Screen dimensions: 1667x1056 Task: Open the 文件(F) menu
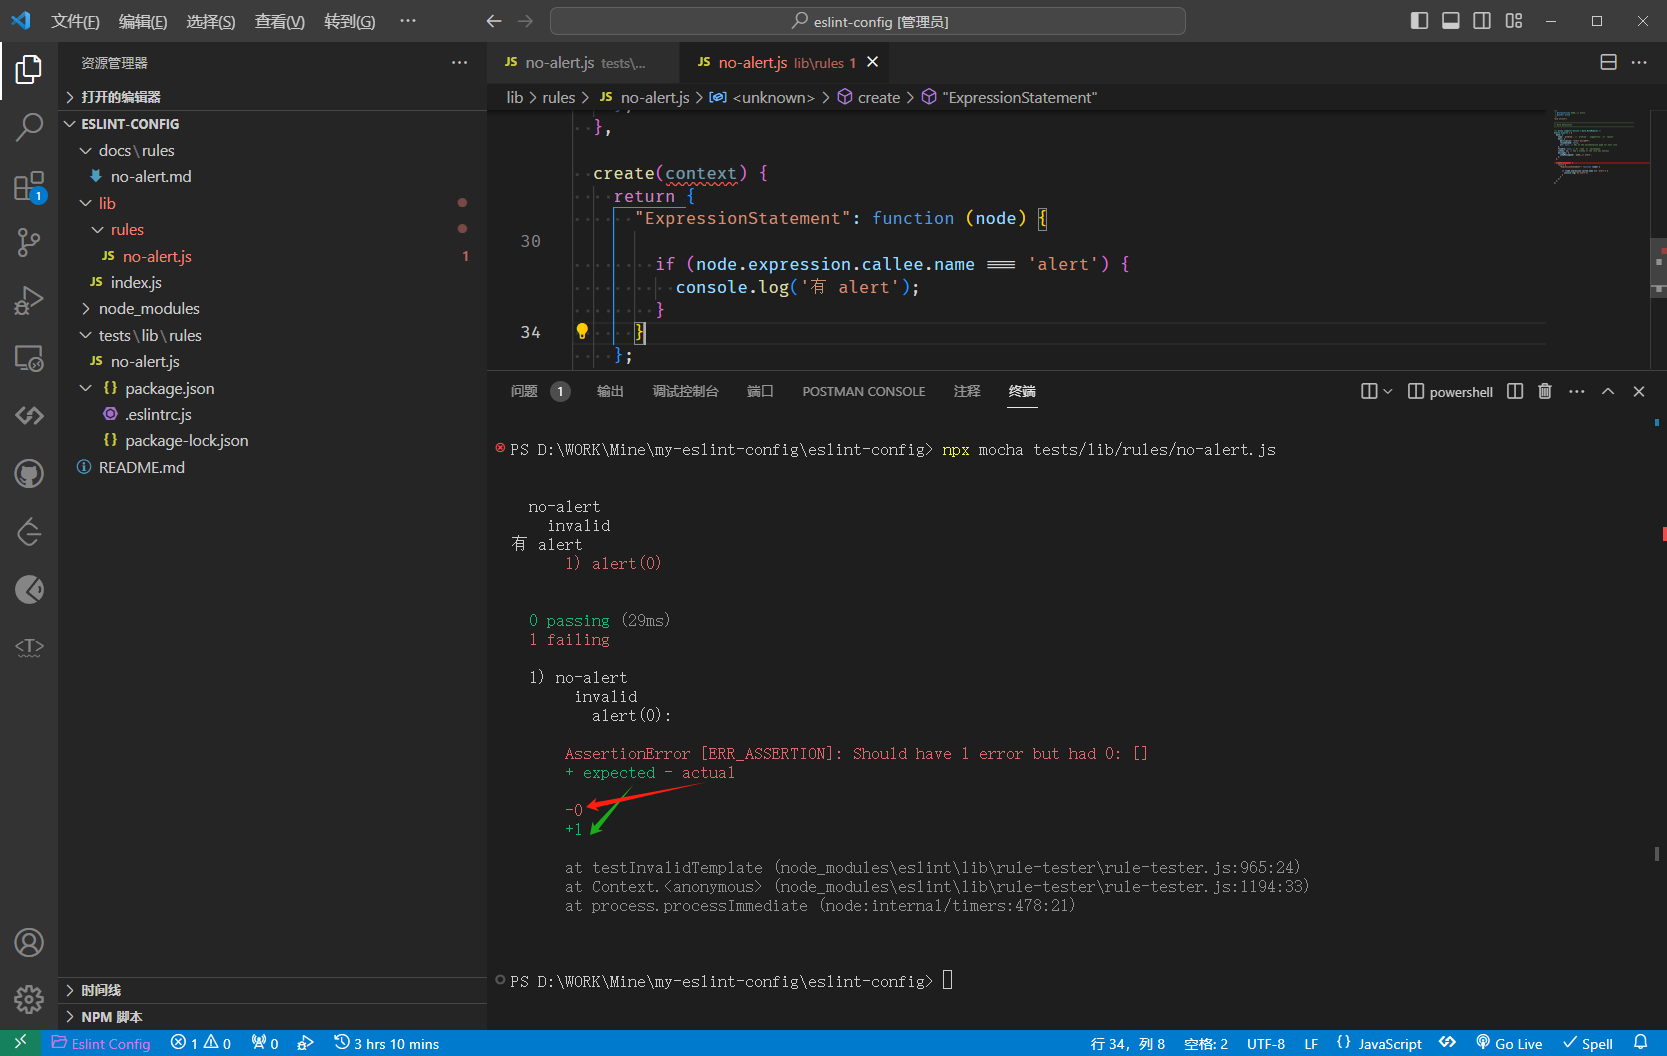tap(75, 21)
